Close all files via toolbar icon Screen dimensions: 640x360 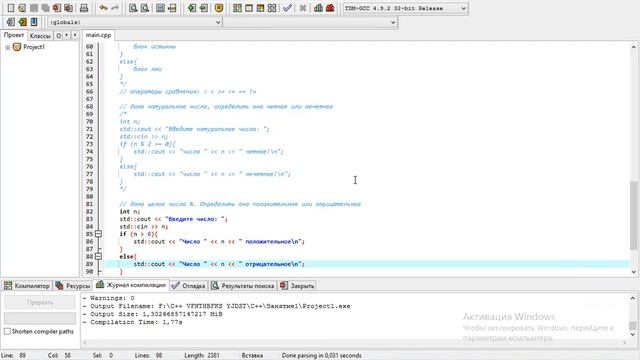pos(68,8)
